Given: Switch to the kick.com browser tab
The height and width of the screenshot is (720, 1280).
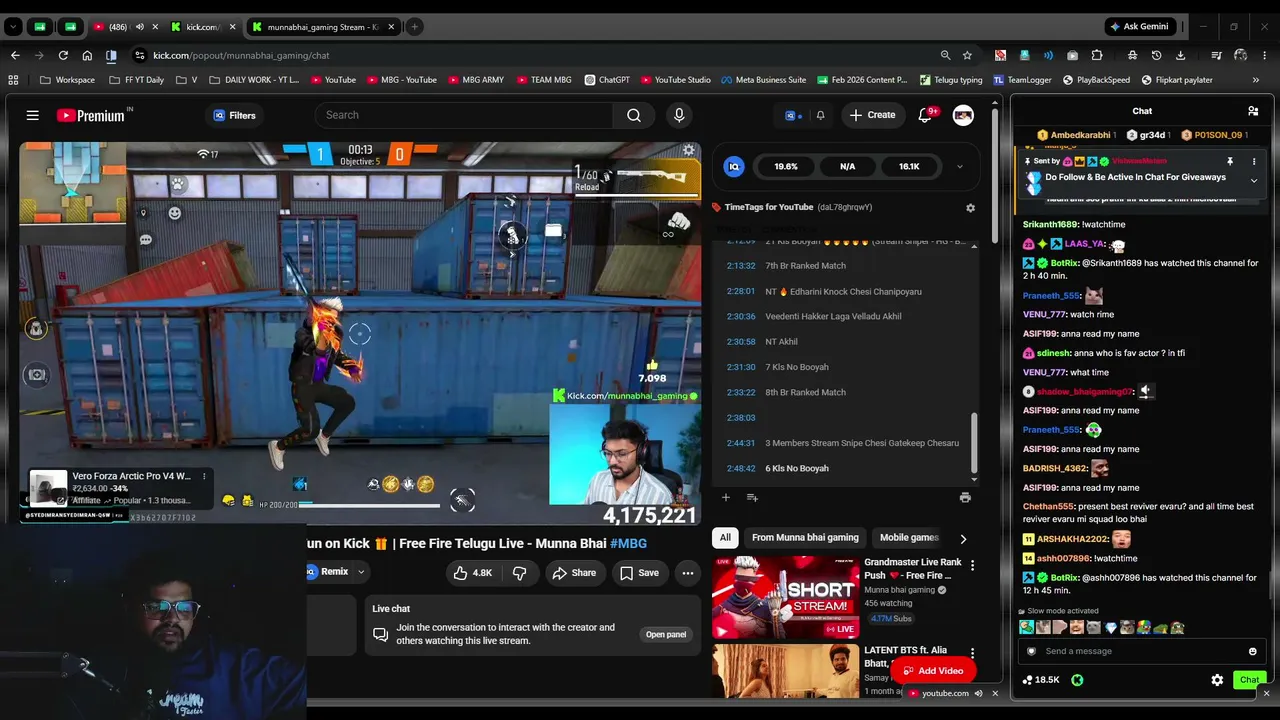Looking at the screenshot, I should click(201, 27).
